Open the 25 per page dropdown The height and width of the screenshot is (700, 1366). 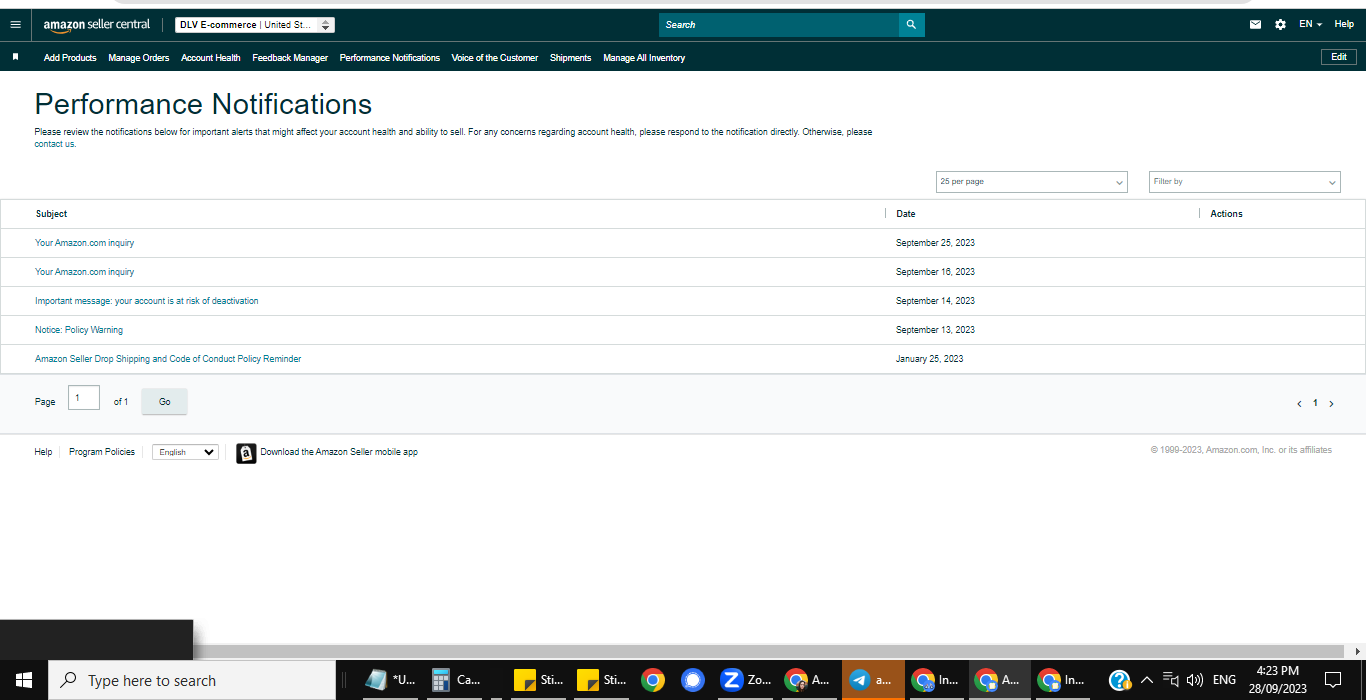tap(1031, 182)
